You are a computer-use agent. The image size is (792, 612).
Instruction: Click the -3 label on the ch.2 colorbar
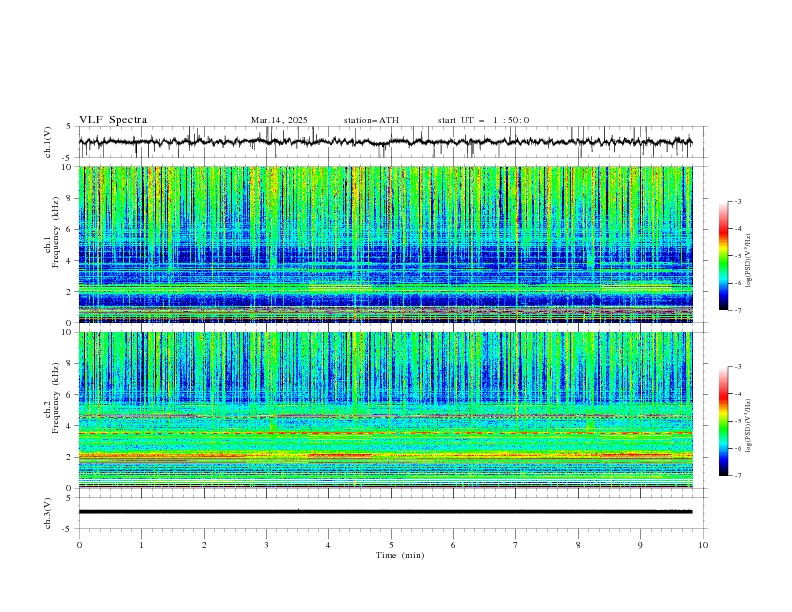point(737,367)
